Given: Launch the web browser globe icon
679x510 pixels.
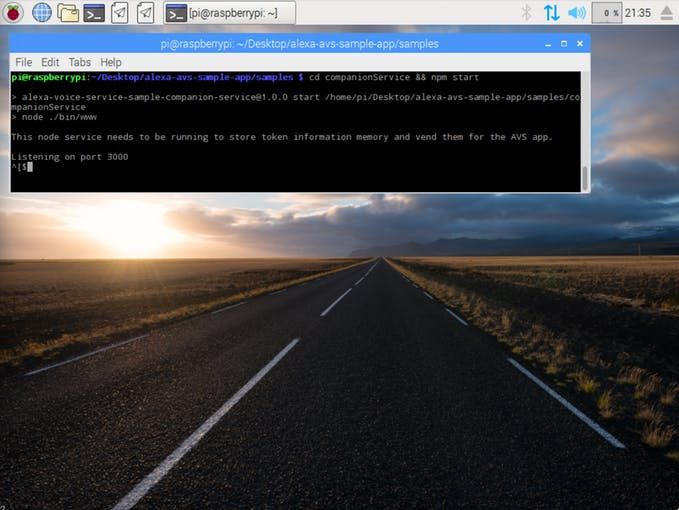Looking at the screenshot, I should coord(42,13).
